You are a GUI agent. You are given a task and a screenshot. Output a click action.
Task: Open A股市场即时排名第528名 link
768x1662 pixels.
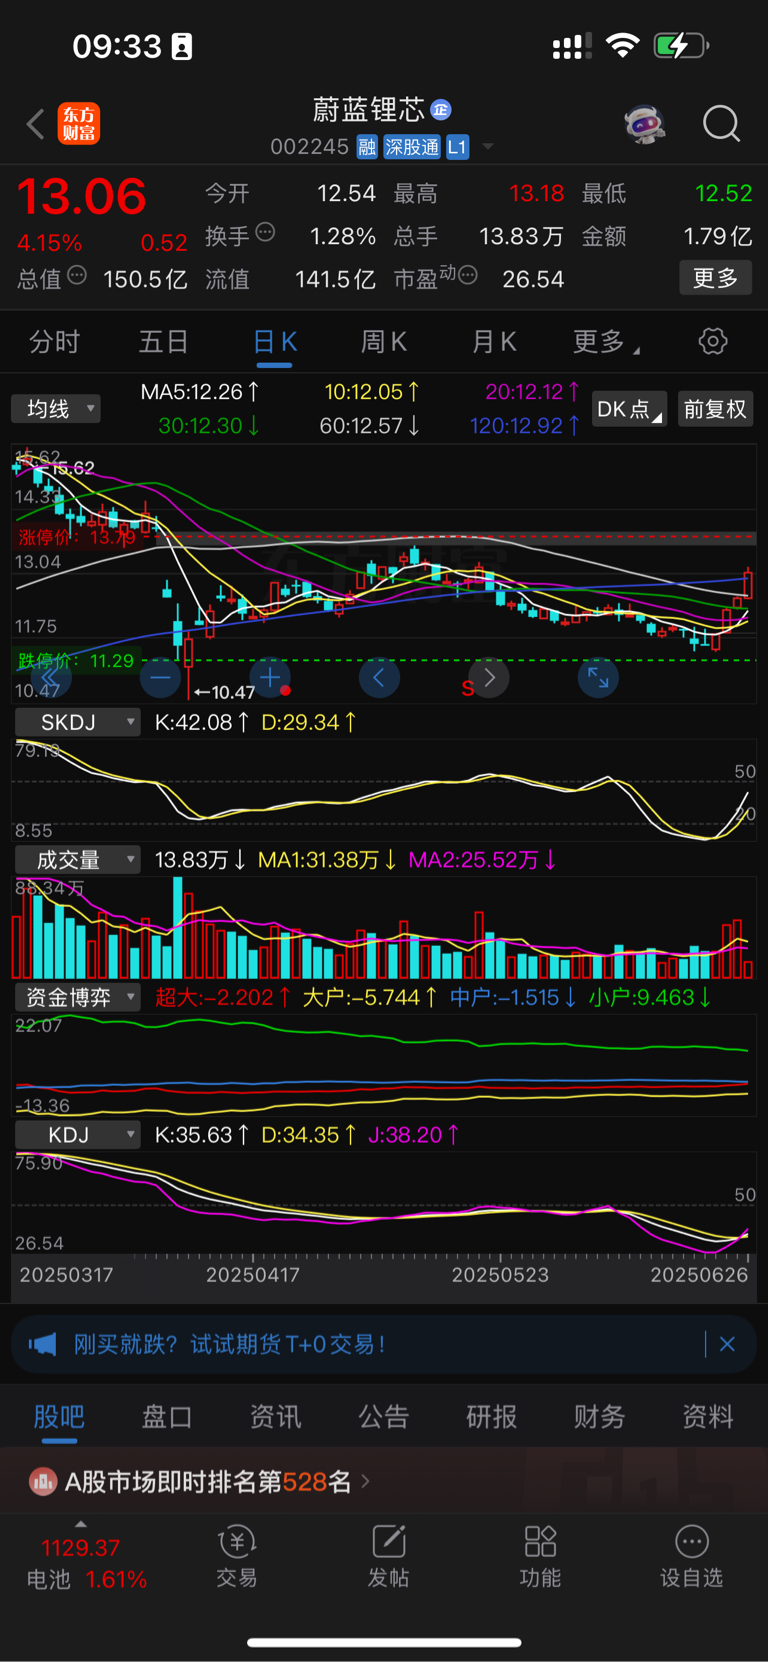tap(208, 1481)
